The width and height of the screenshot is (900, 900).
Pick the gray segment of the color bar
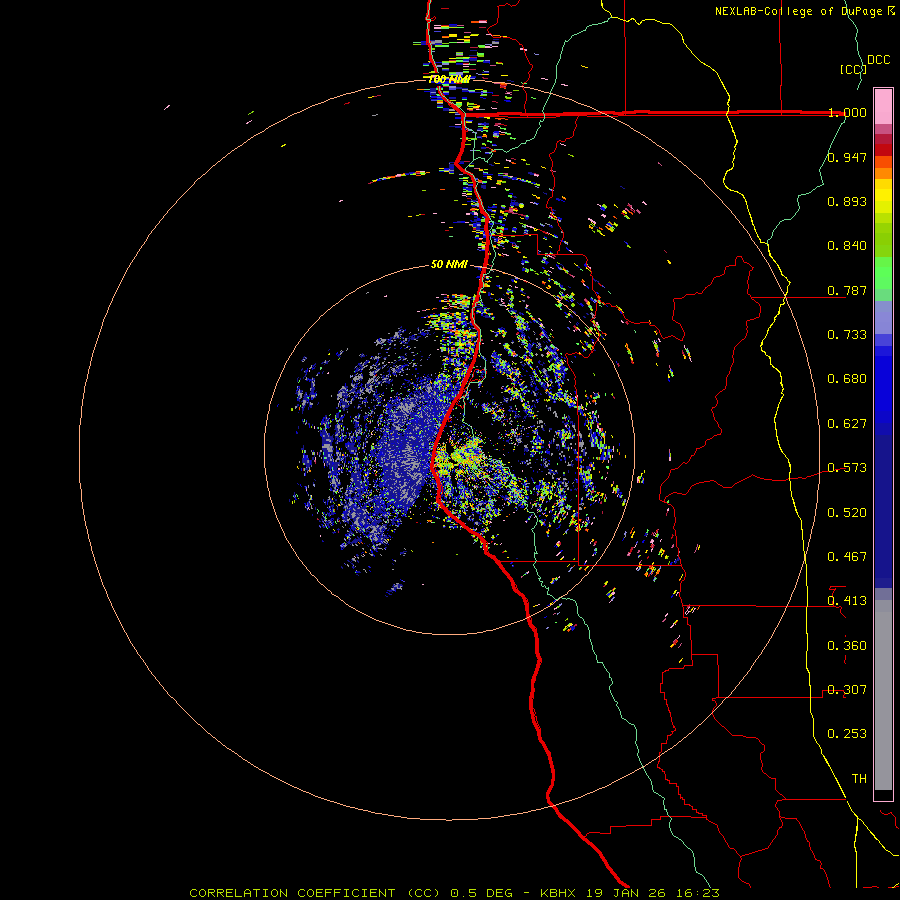click(x=883, y=695)
